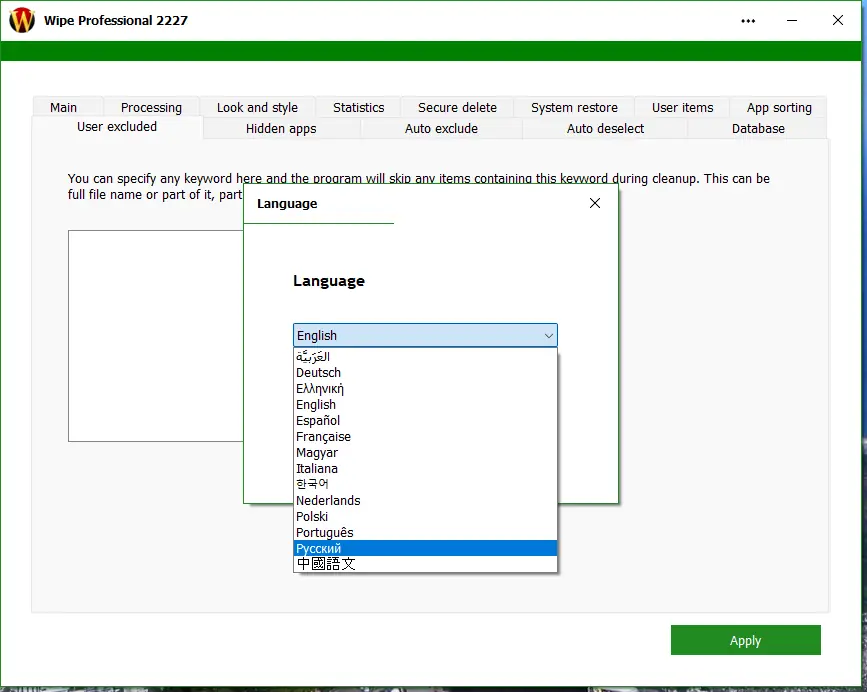Choose Italiana in the language list

(x=425, y=468)
